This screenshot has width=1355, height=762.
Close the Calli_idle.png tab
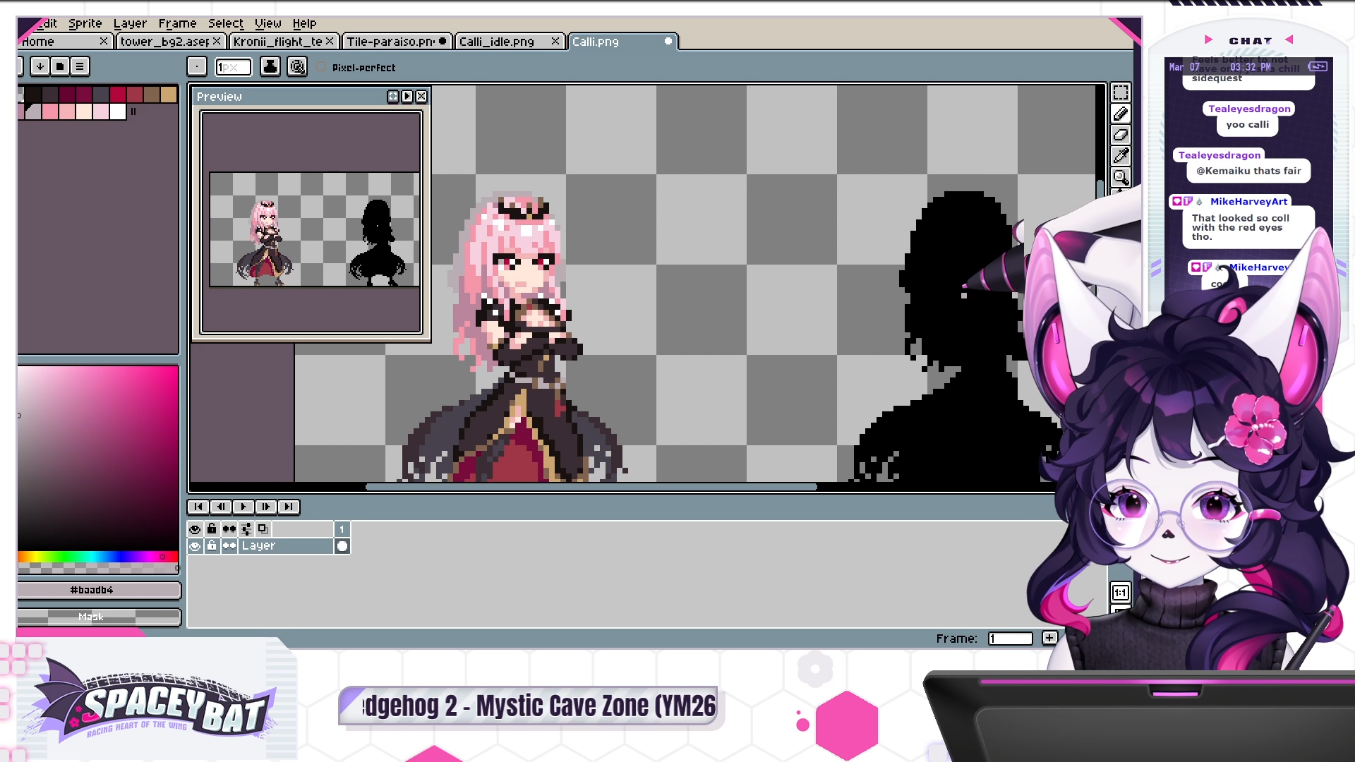click(553, 41)
